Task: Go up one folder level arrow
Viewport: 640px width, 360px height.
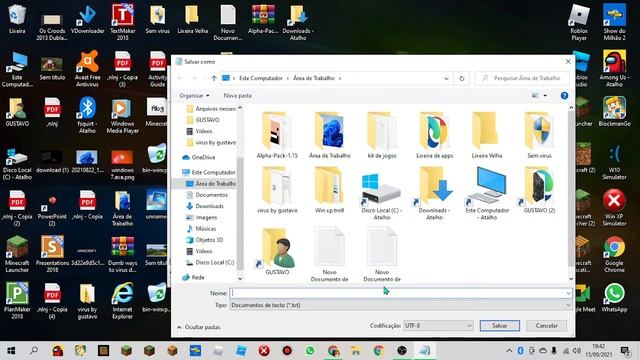Action: 214,78
